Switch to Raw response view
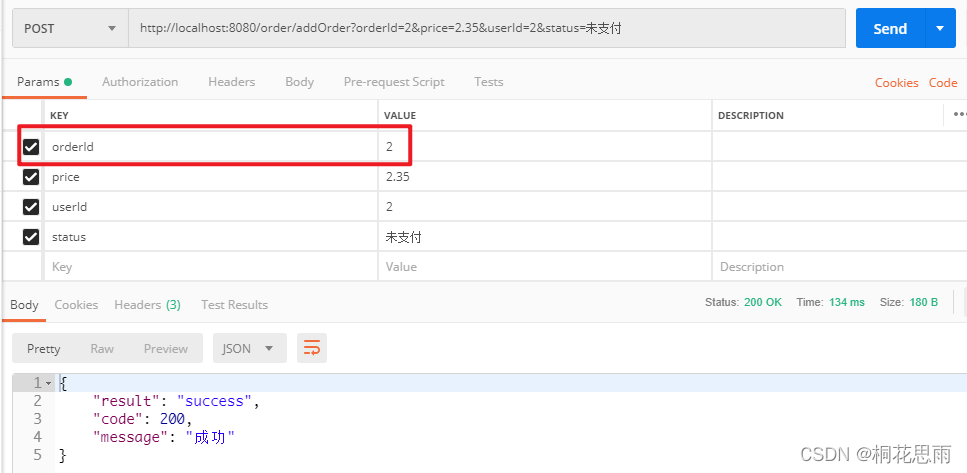 pyautogui.click(x=102, y=348)
